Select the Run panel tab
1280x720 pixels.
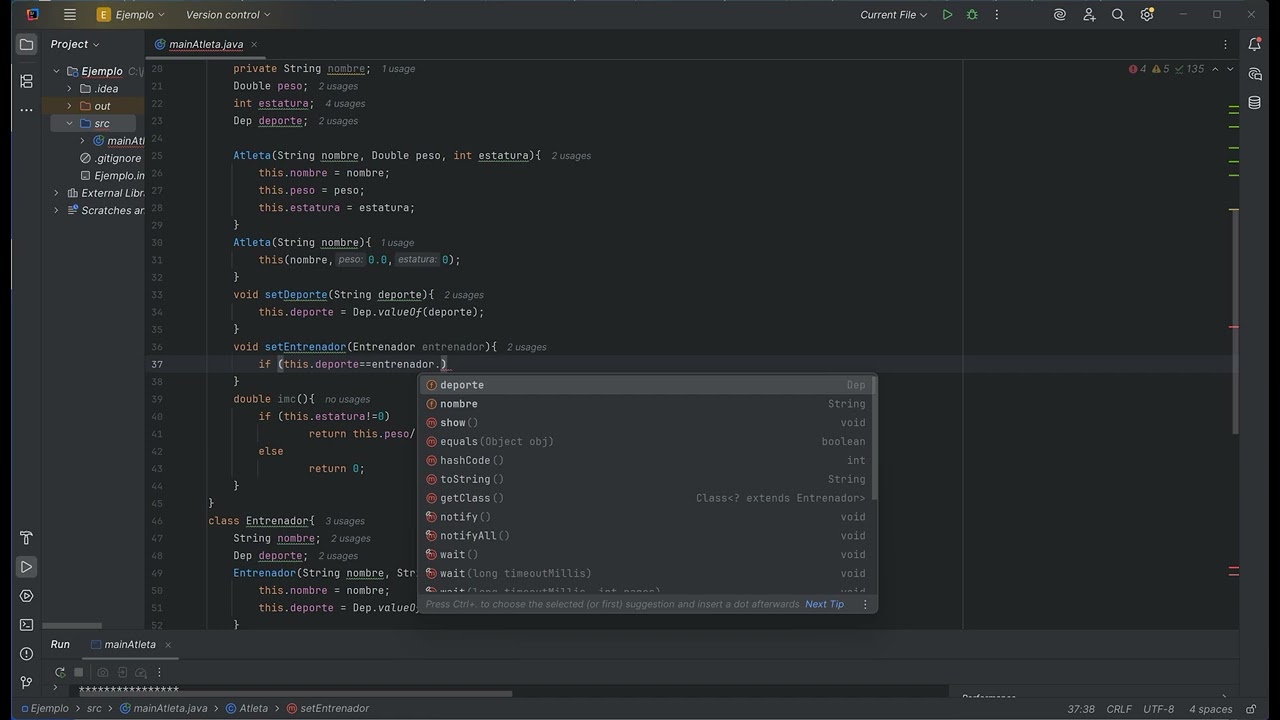tap(60, 645)
